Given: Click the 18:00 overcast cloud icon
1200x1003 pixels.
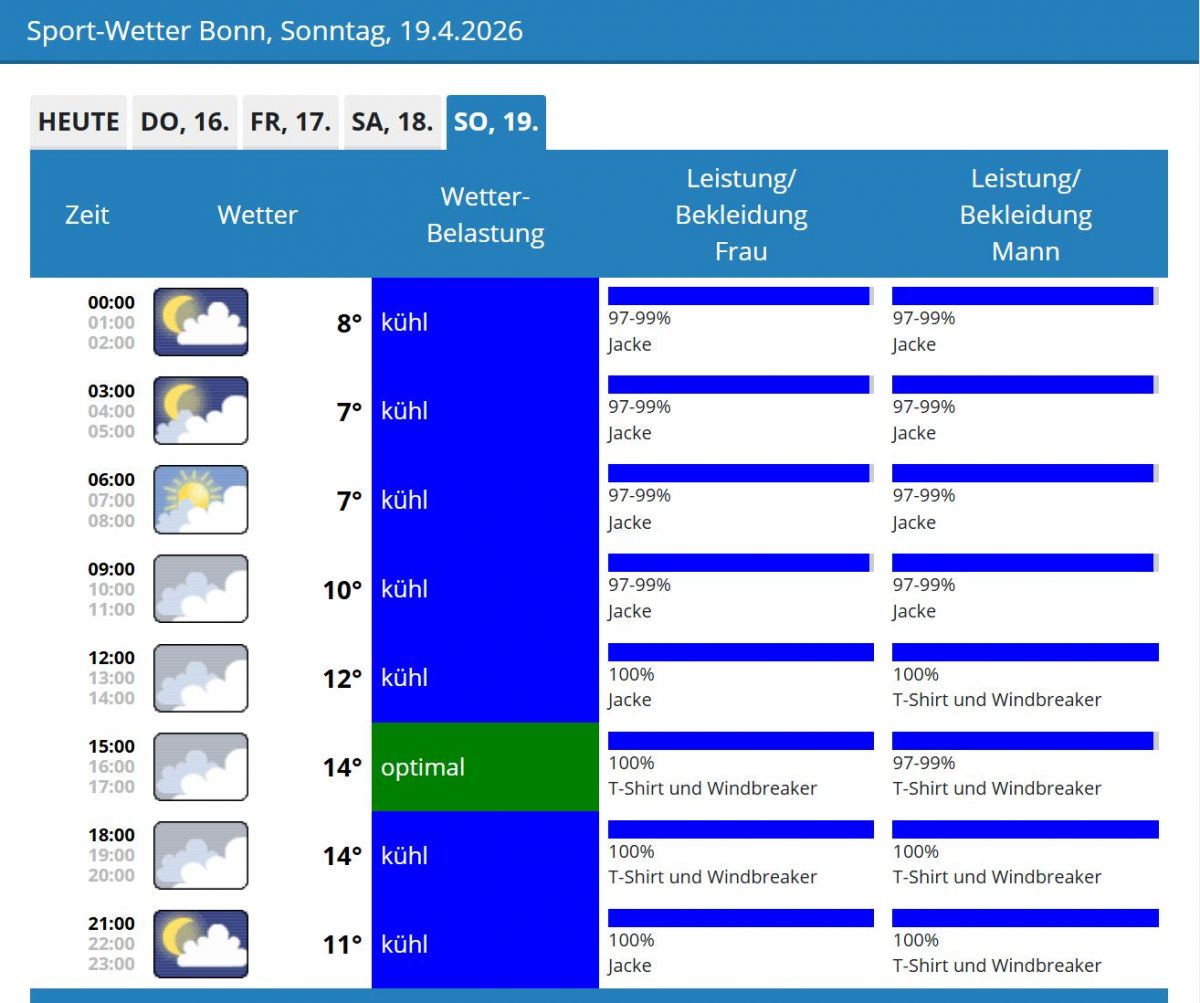Looking at the screenshot, I should (x=200, y=856).
